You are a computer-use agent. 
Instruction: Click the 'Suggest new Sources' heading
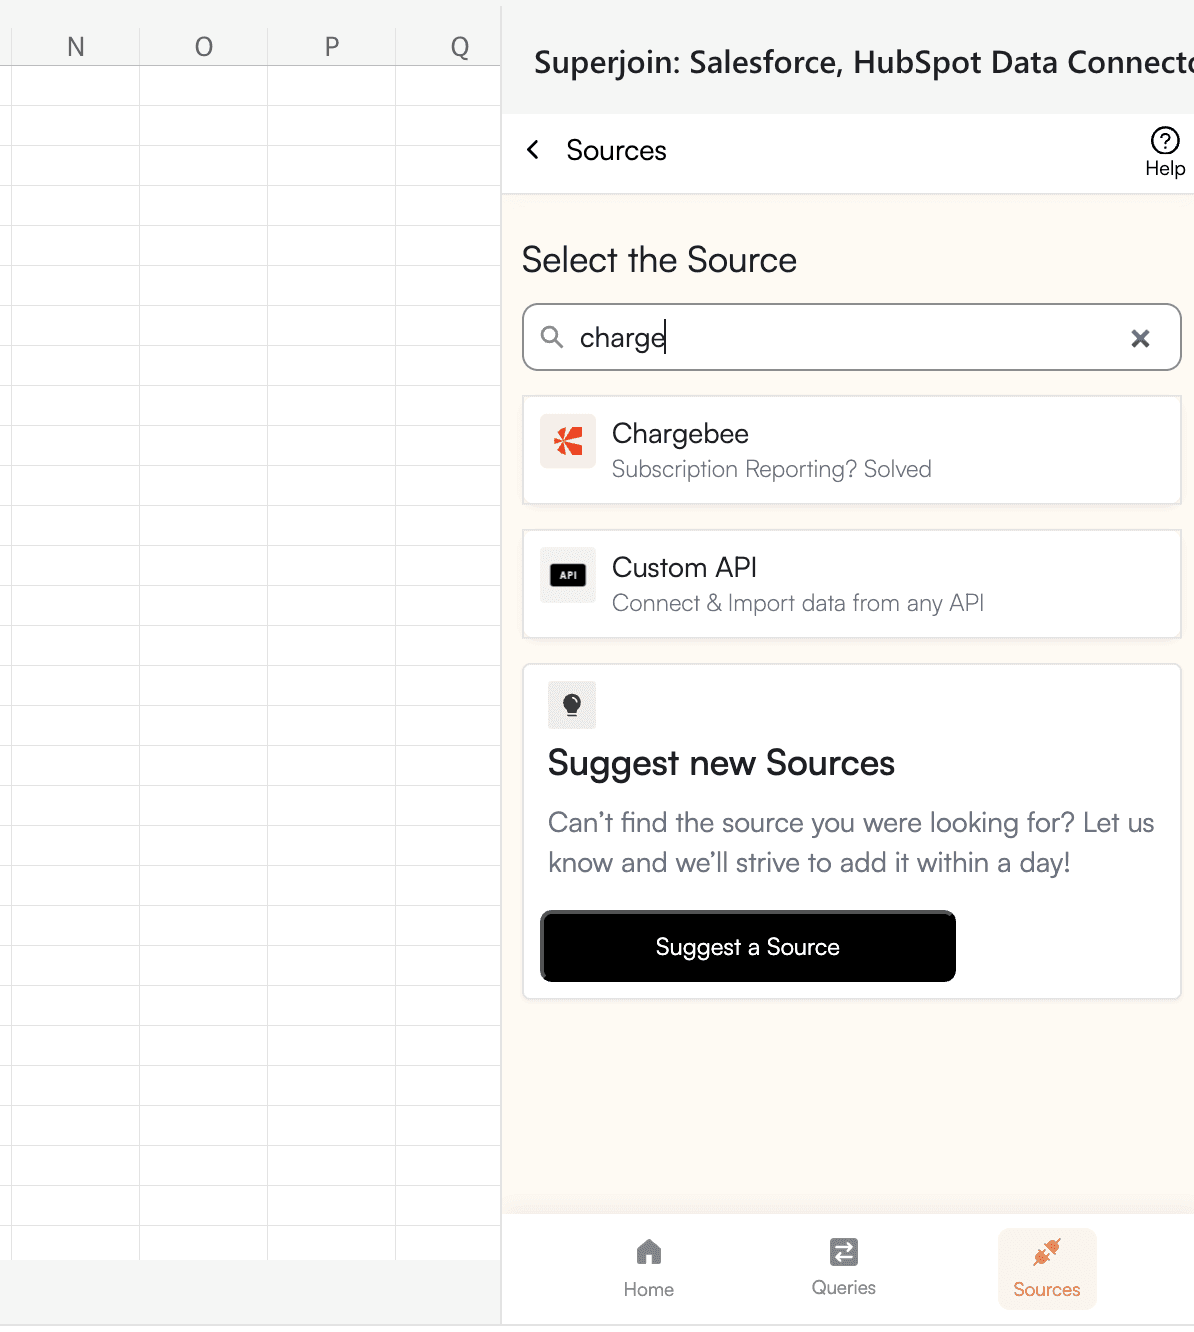coord(721,763)
